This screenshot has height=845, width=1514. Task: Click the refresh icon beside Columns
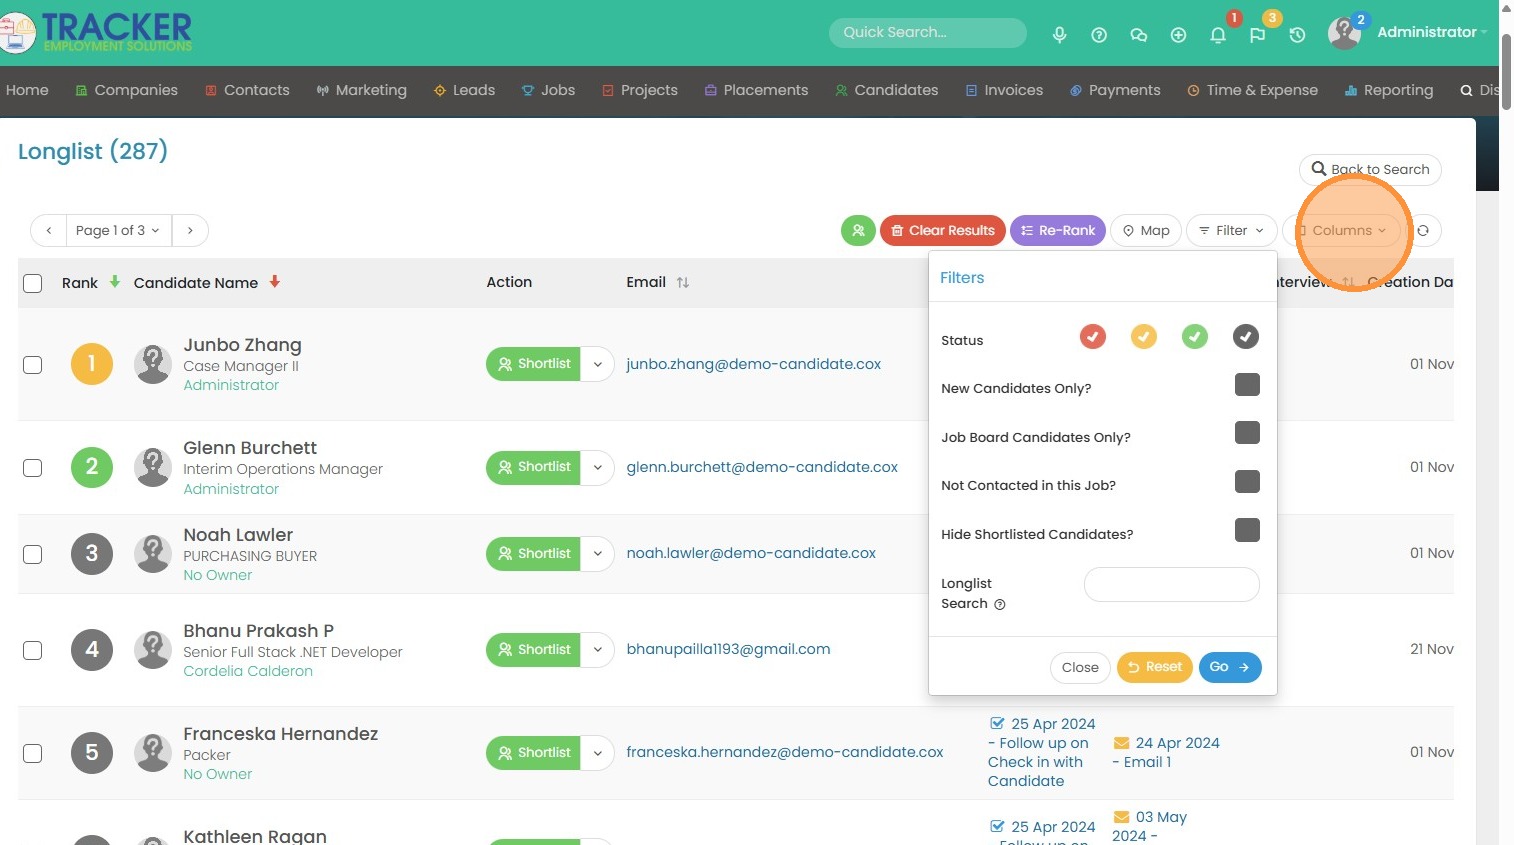(1423, 230)
